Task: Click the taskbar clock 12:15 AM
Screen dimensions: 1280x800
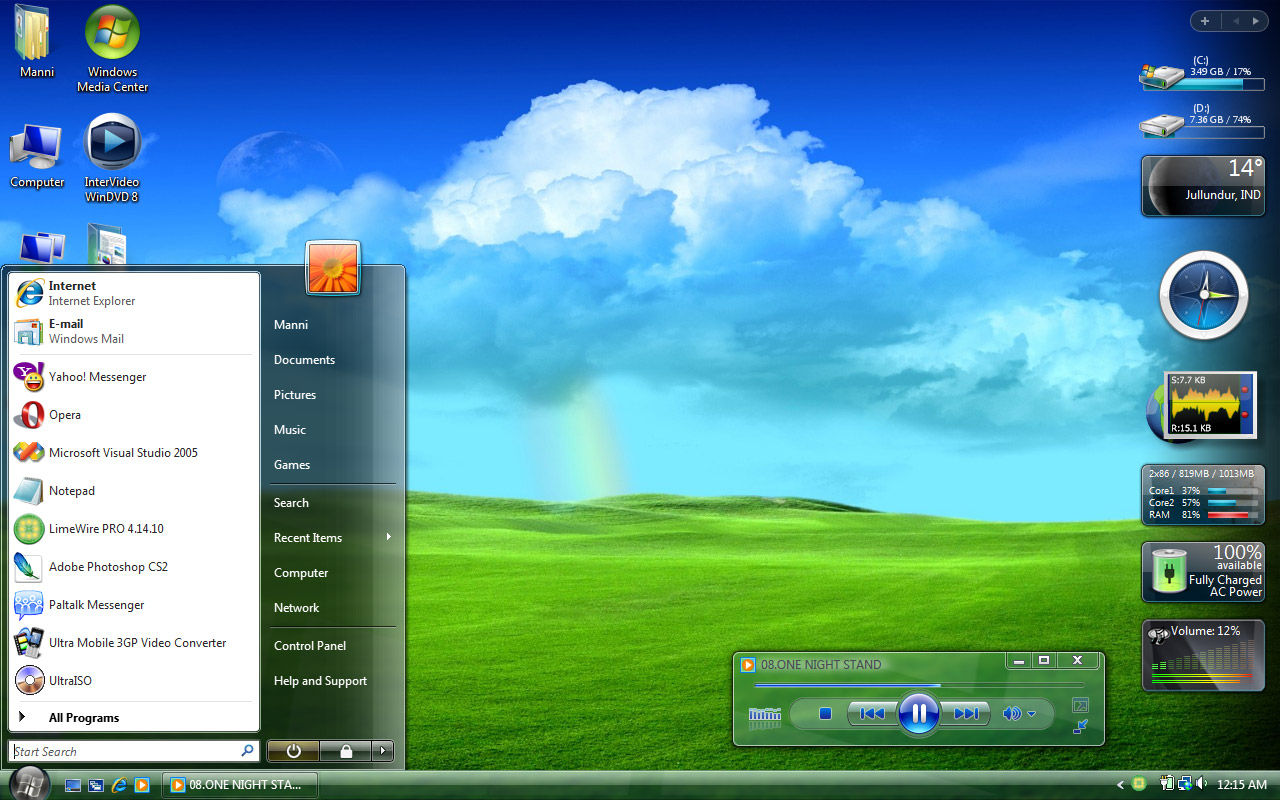Action: click(1242, 785)
